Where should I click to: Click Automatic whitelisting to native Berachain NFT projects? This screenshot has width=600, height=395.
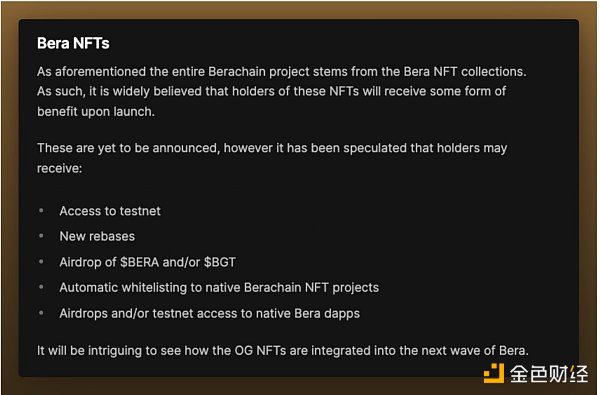(x=219, y=287)
